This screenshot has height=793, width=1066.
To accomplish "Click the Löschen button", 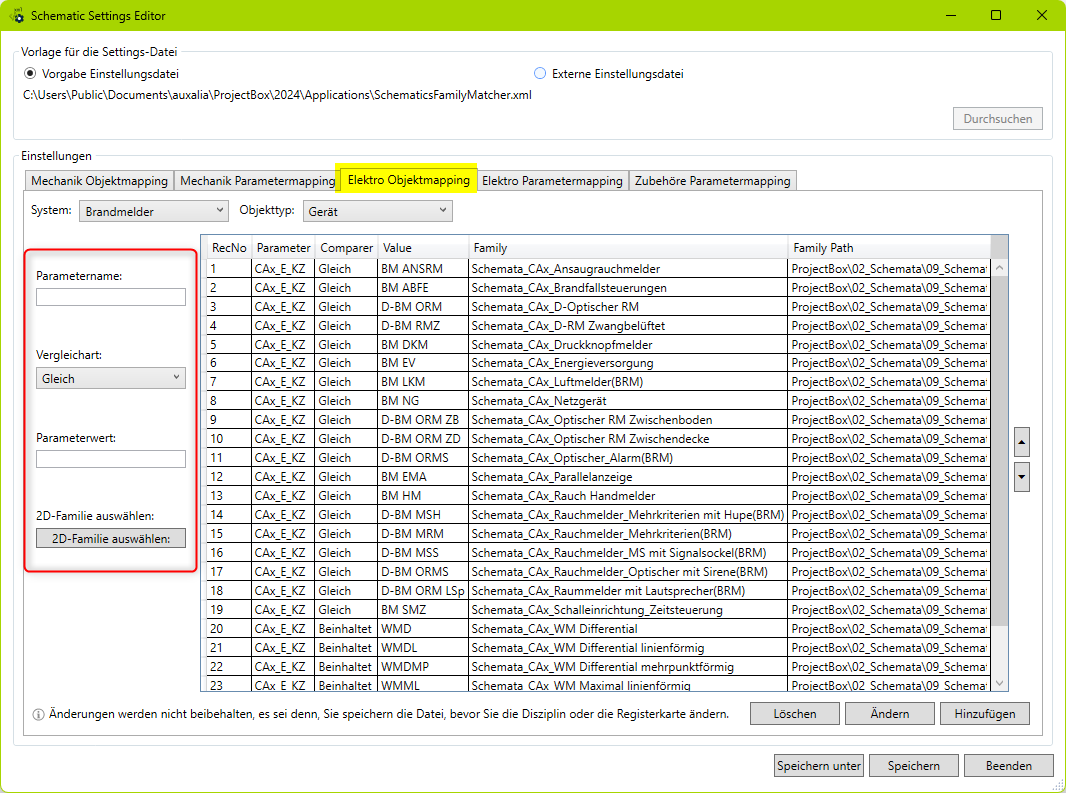I will coord(795,714).
